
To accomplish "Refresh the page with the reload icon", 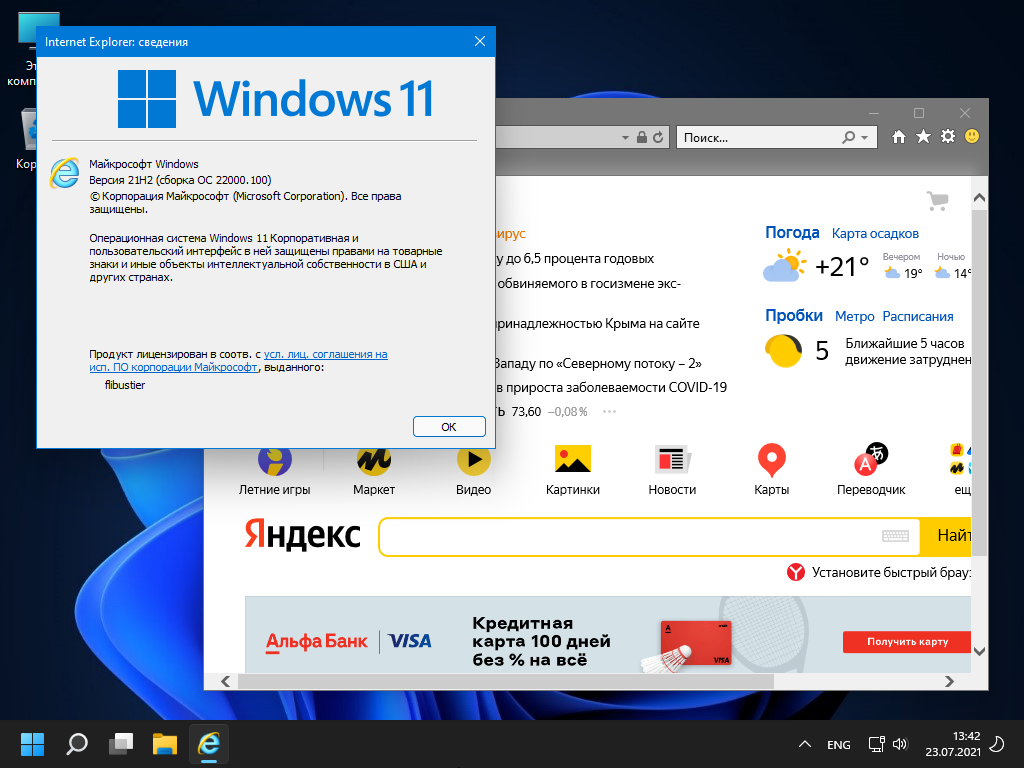I will tap(659, 137).
